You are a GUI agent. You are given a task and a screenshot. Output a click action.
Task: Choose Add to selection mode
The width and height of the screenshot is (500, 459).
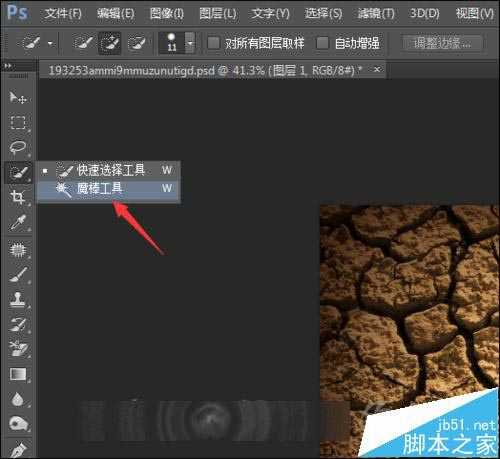[x=110, y=43]
